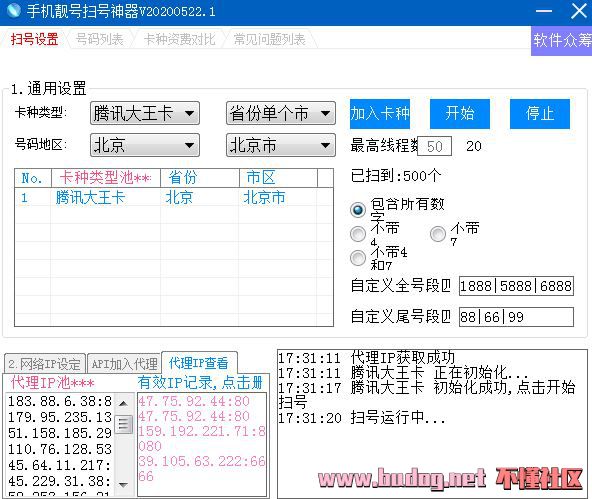Click the IP pool scroll-up arrow
592x499 pixels.
point(123,403)
